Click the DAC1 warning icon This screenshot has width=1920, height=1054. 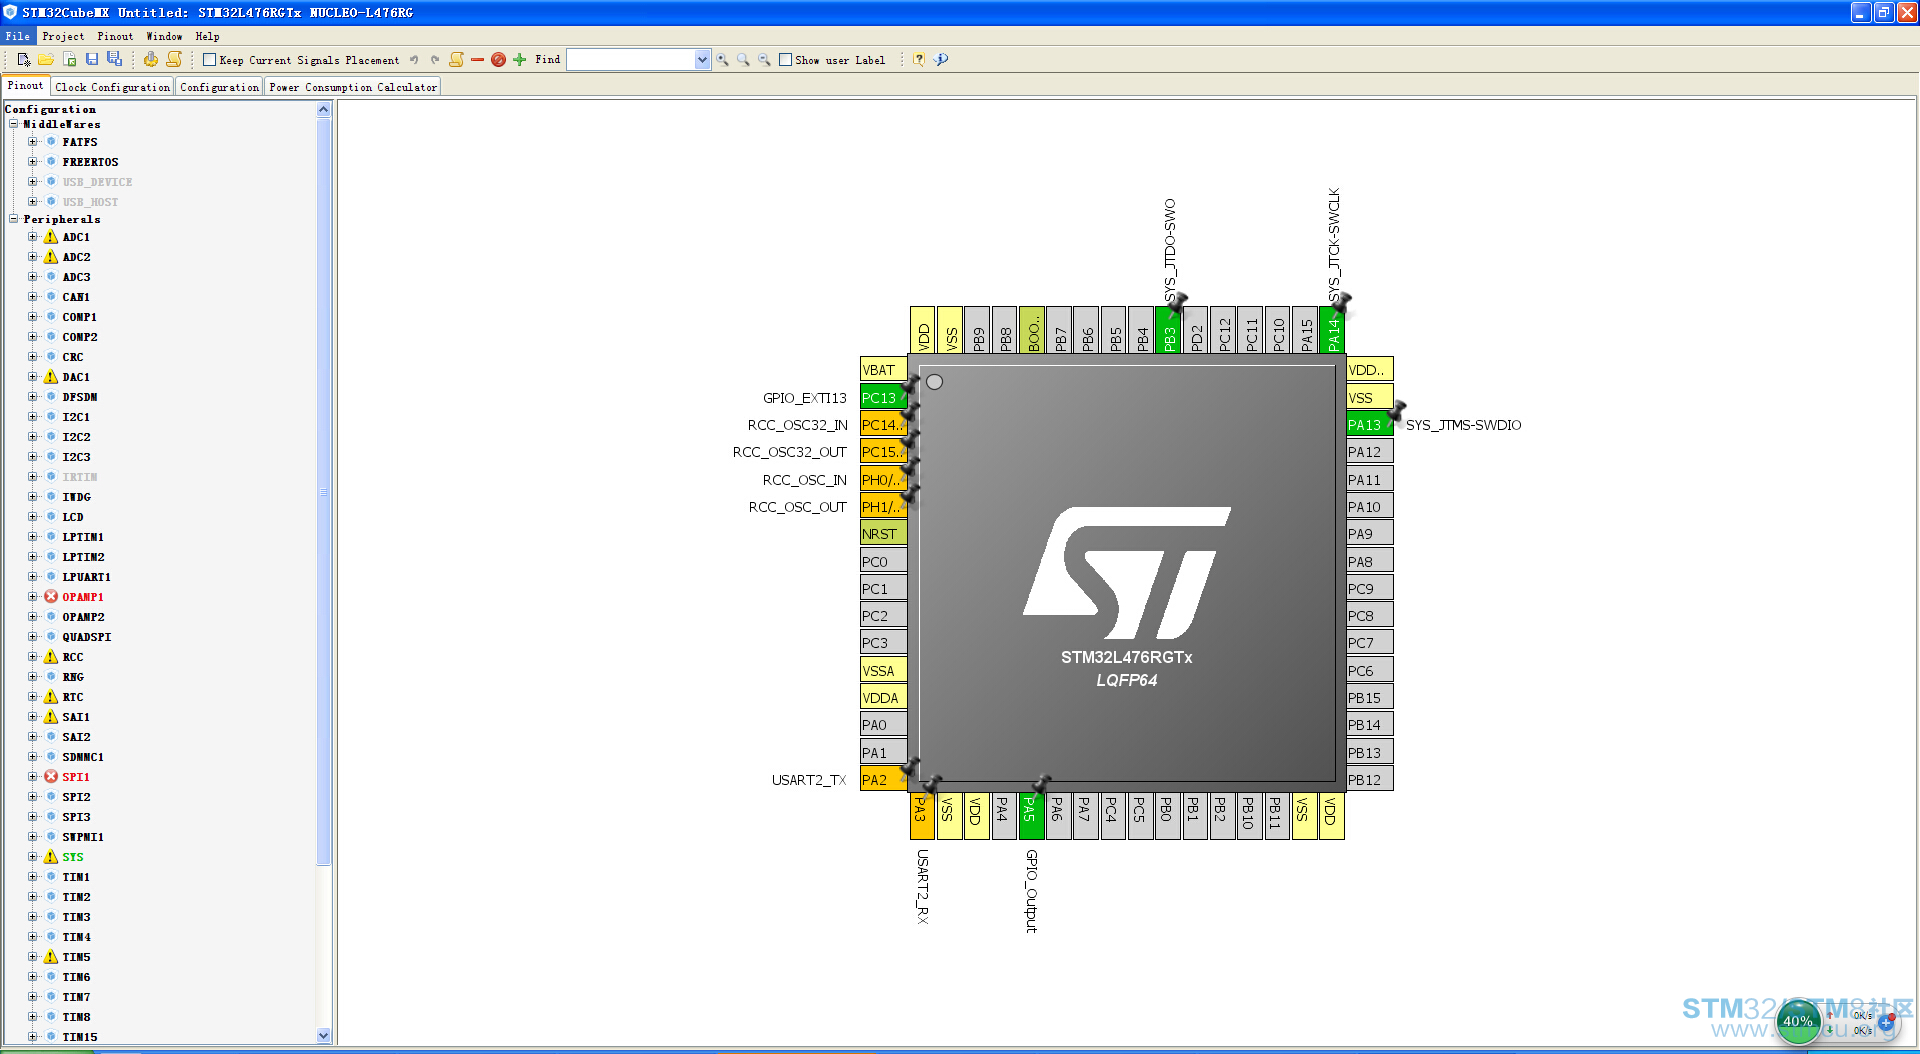click(x=51, y=377)
